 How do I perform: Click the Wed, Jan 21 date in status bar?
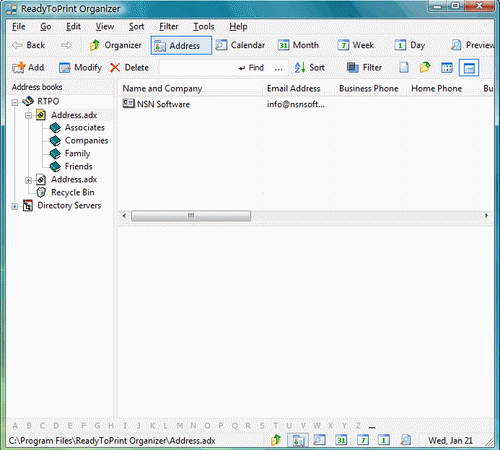tap(451, 440)
